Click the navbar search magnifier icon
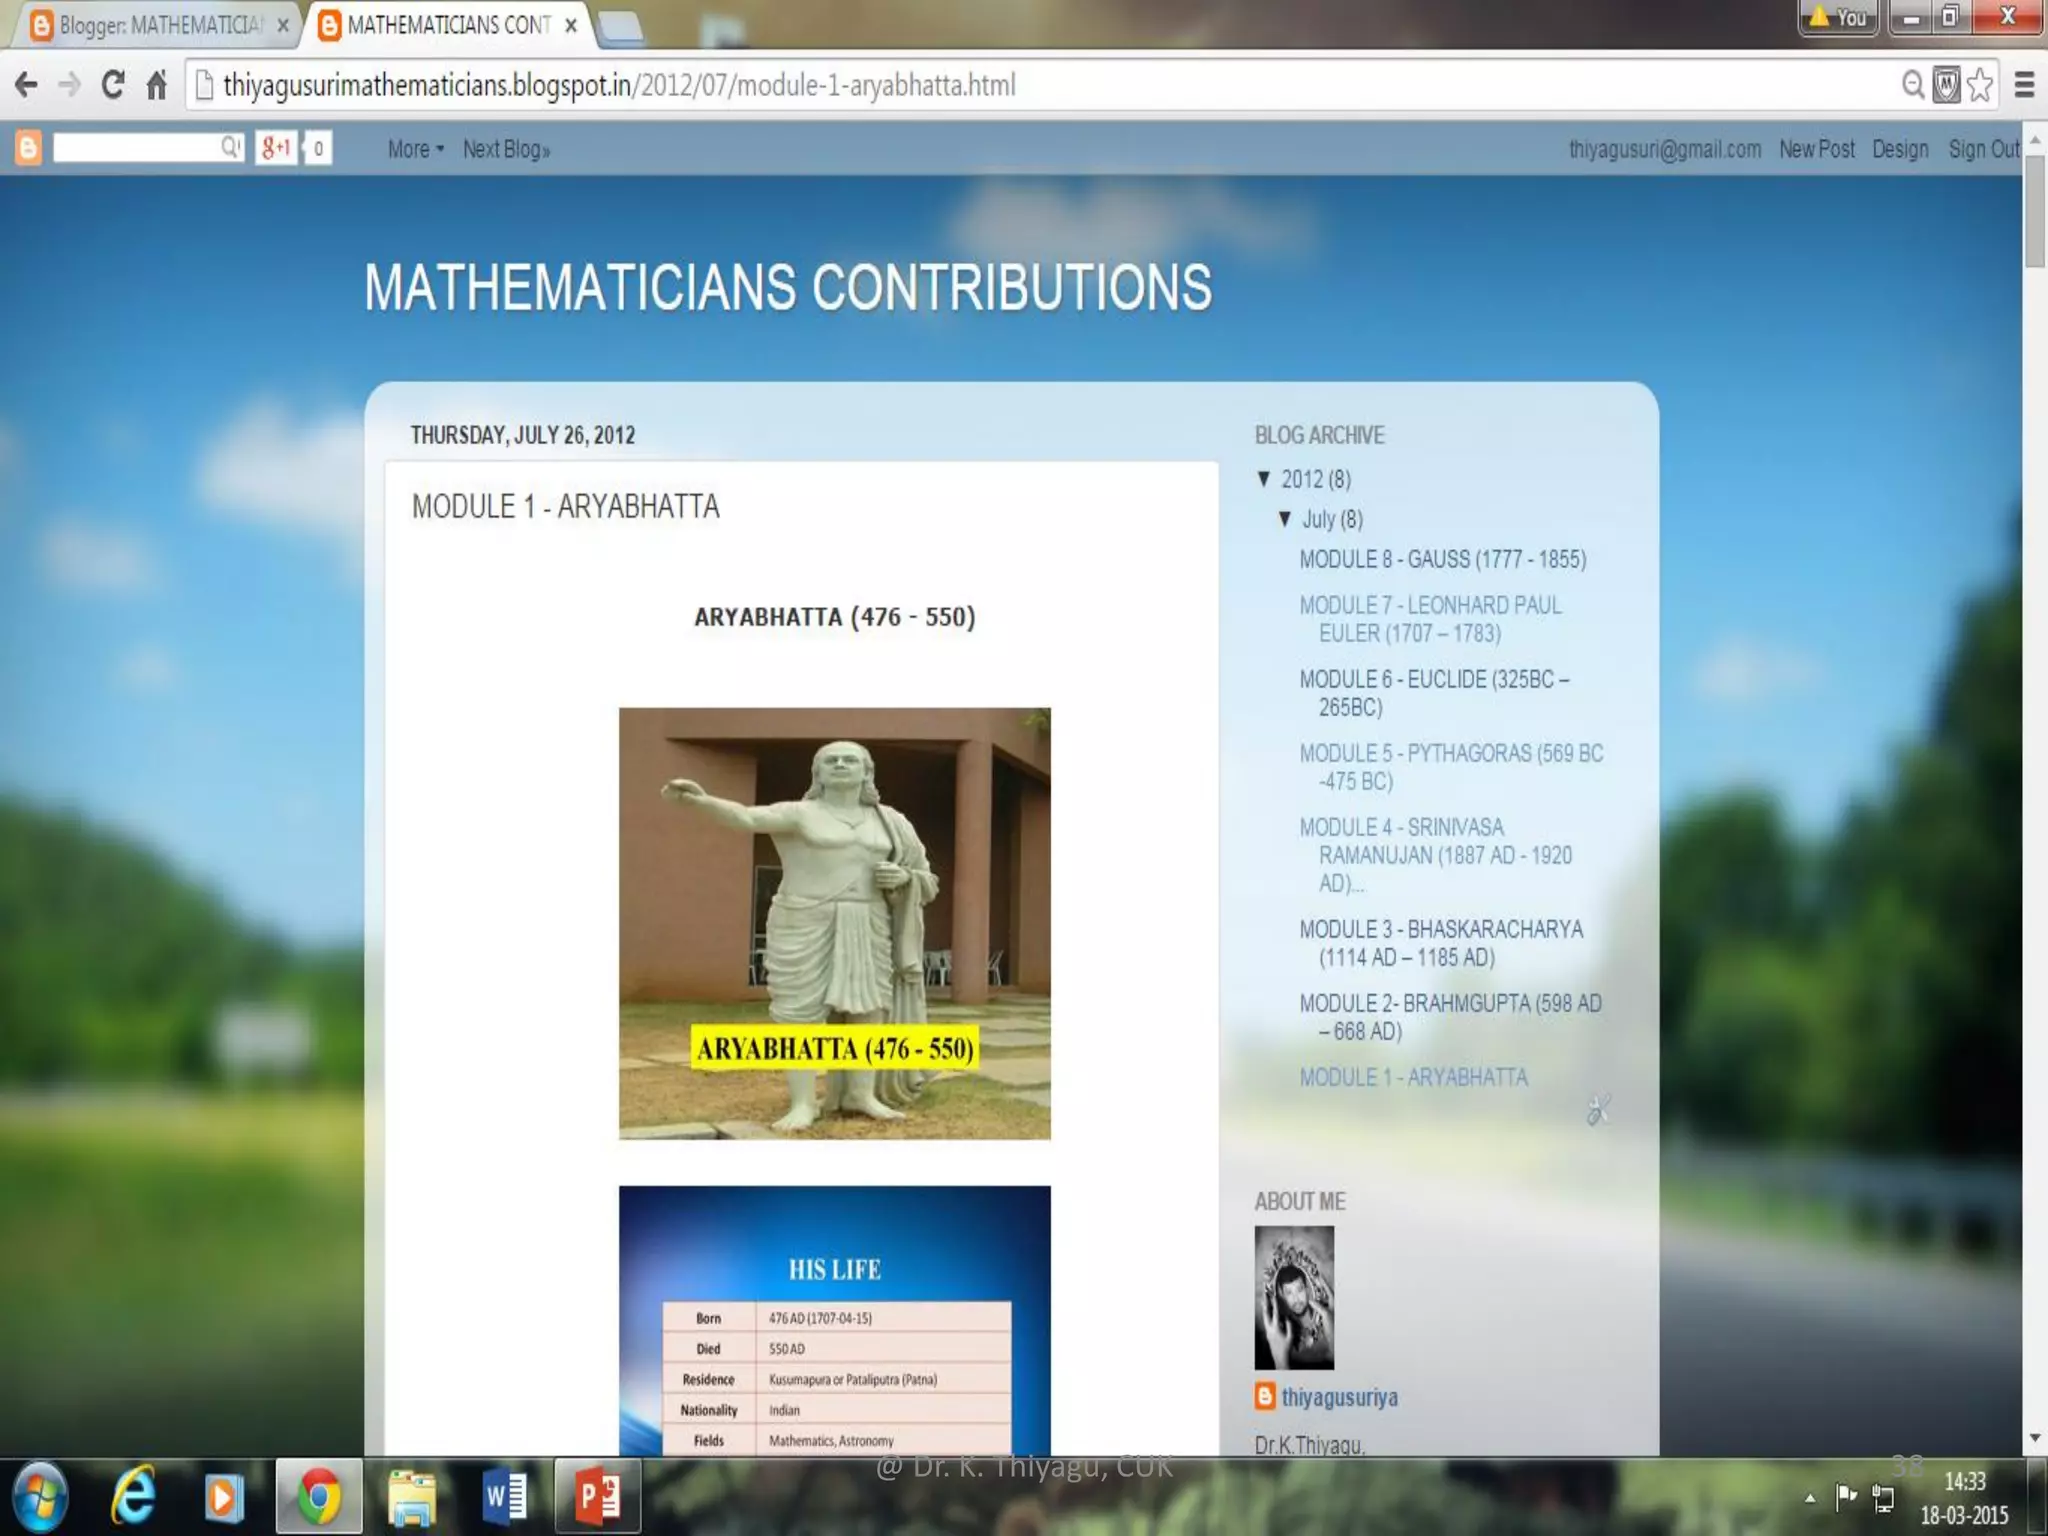The height and width of the screenshot is (1536, 2048). tap(231, 148)
